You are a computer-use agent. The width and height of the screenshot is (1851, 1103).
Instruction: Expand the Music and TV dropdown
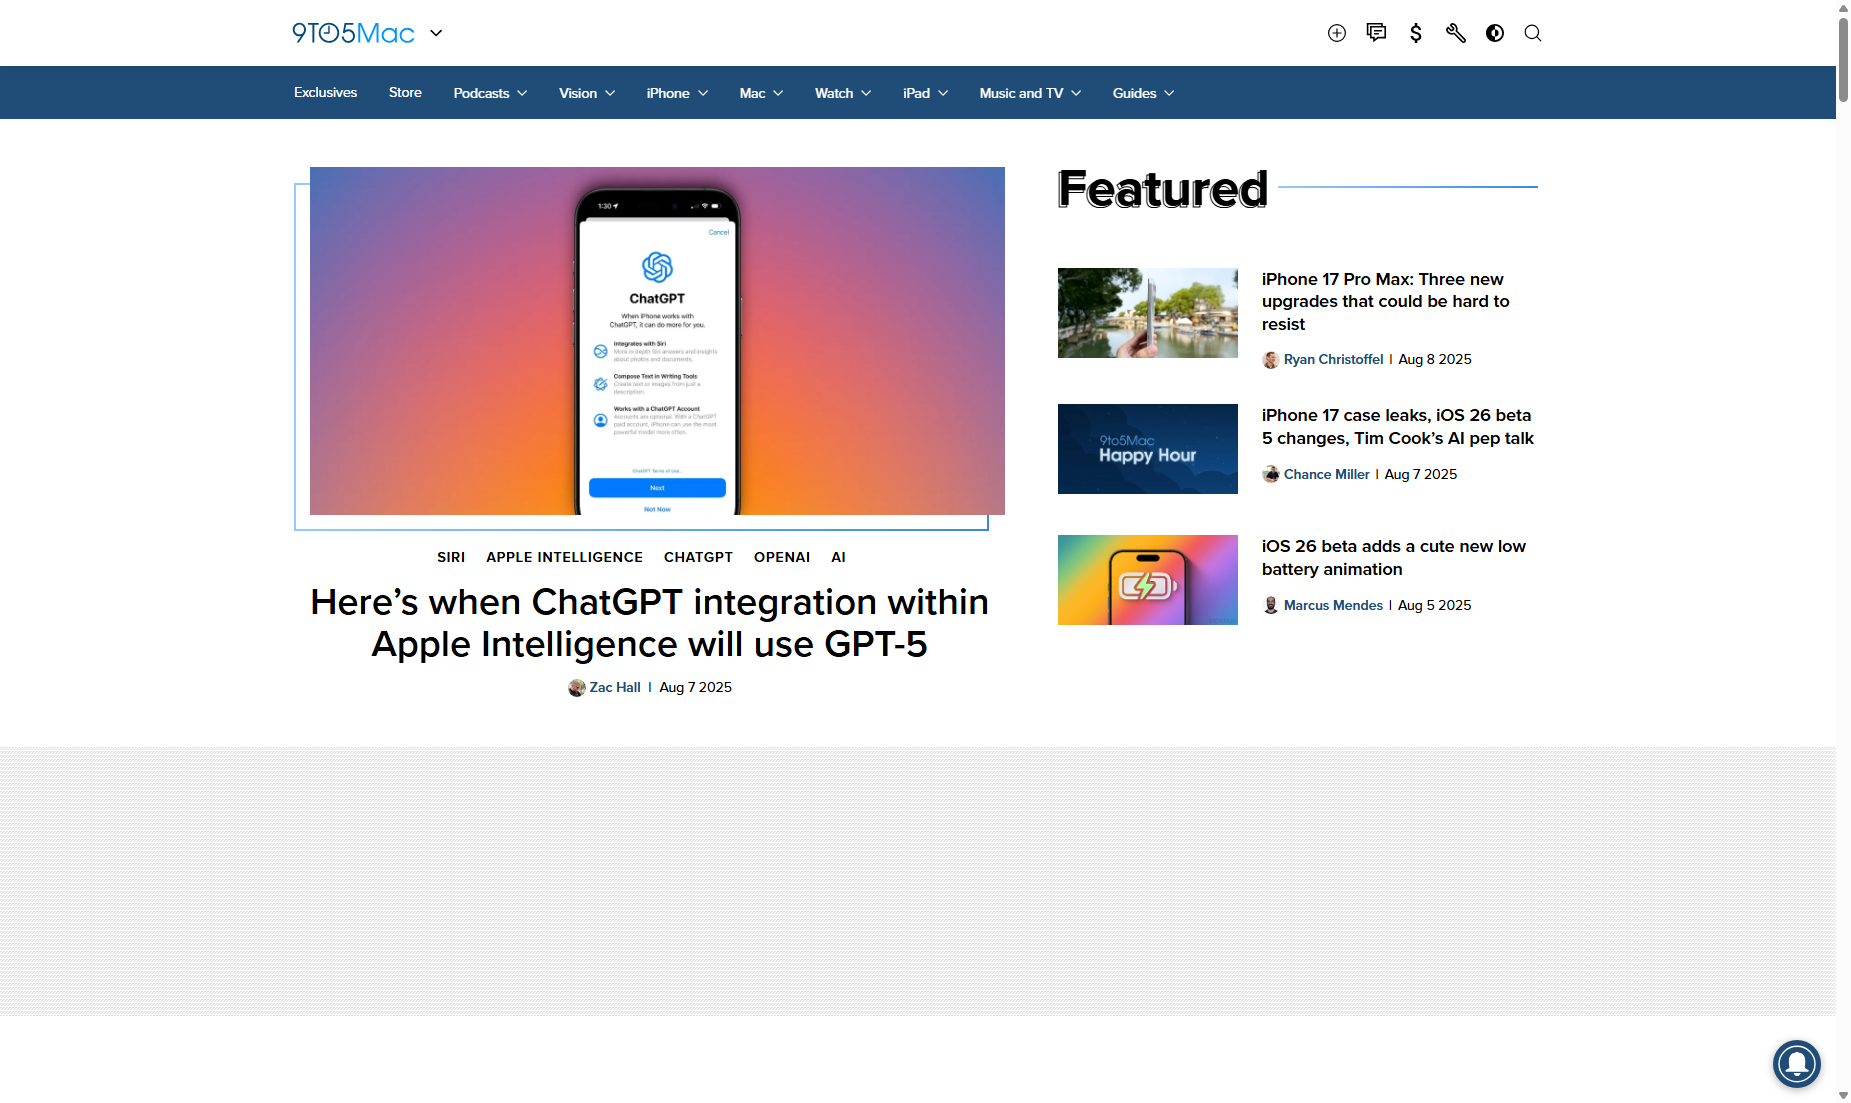tap(1030, 93)
